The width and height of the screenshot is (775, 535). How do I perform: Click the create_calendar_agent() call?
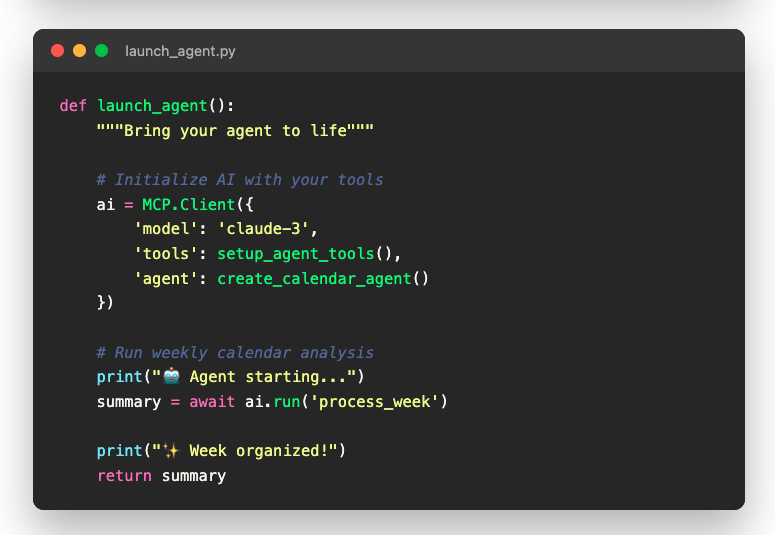(323, 279)
